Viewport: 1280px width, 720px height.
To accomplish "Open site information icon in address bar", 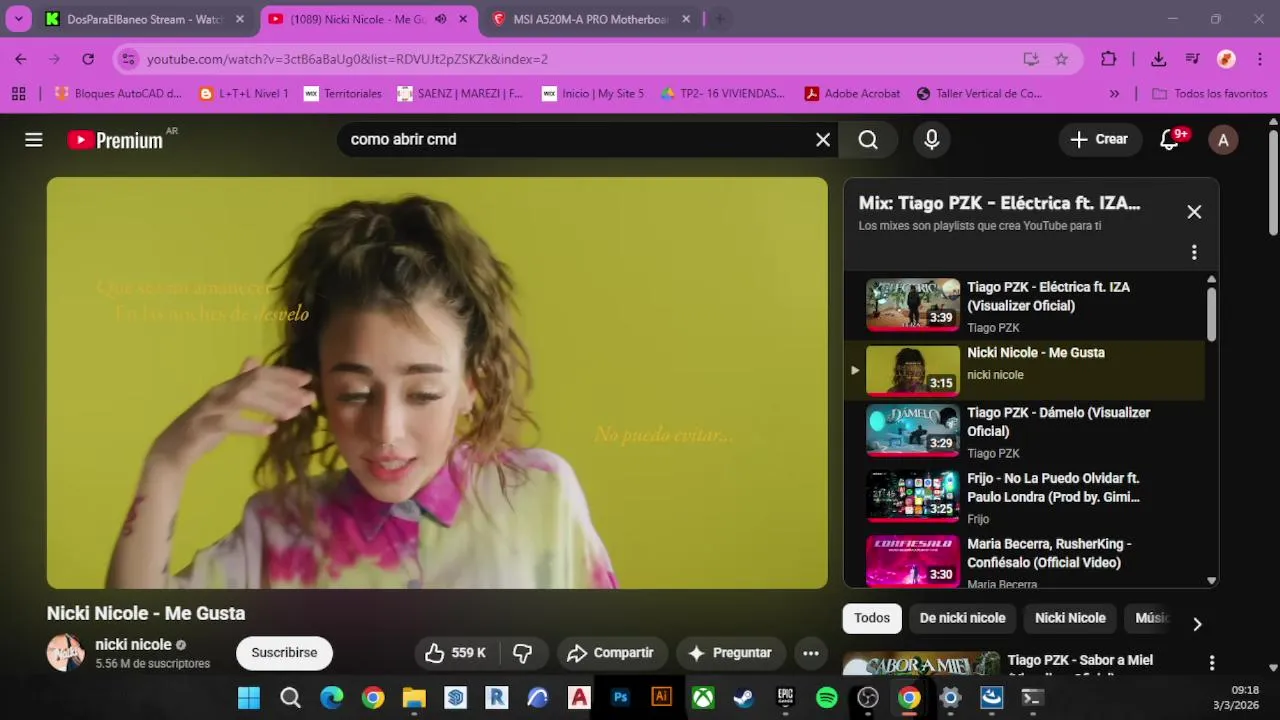I will pos(128,59).
